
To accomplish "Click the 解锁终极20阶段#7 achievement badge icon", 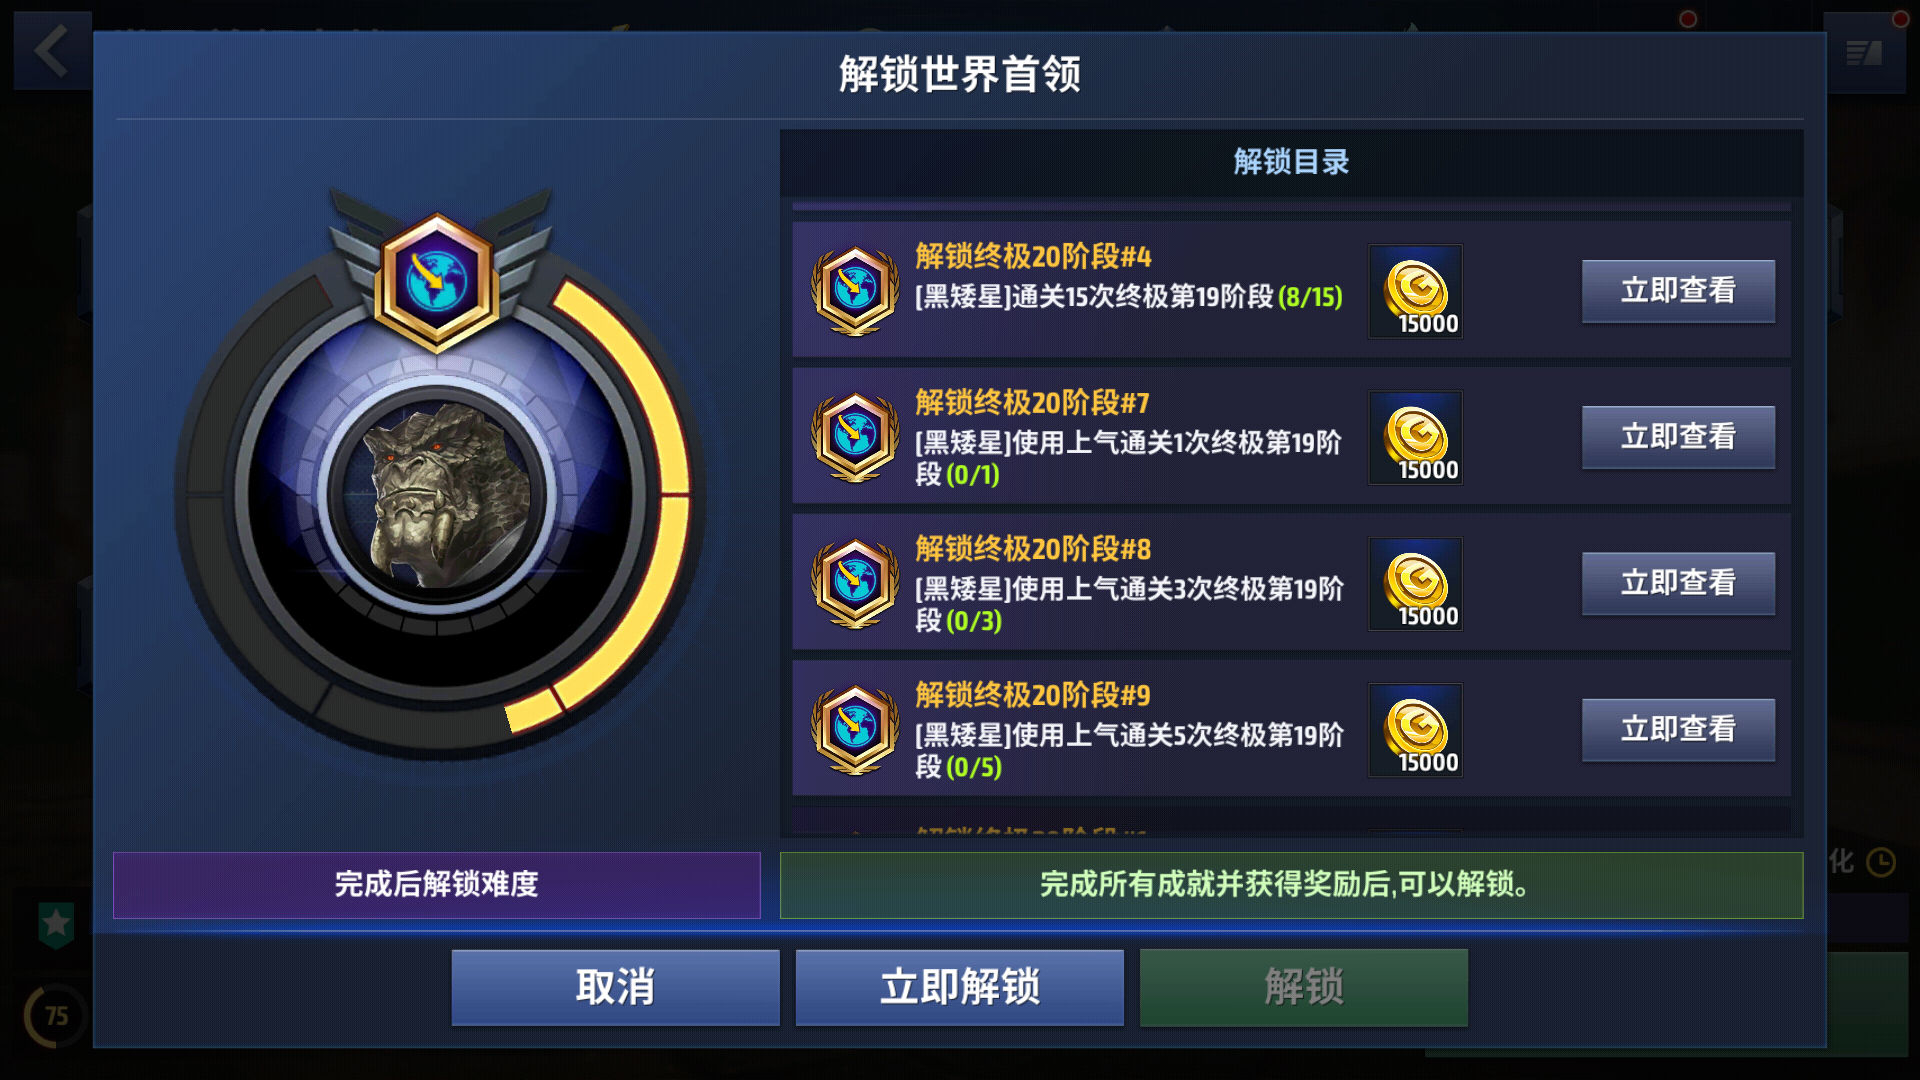I will (x=855, y=436).
